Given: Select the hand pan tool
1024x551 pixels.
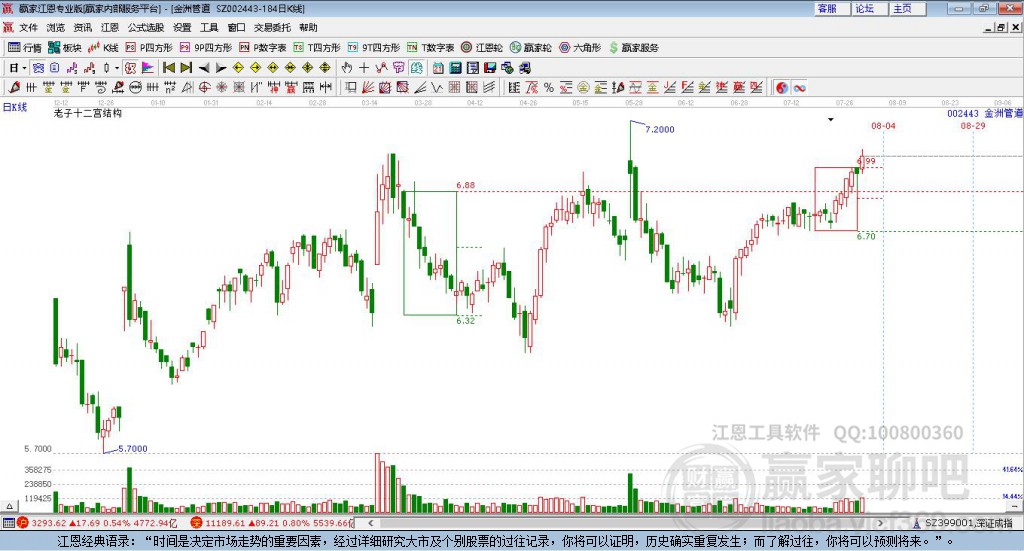Looking at the screenshot, I should (347, 68).
